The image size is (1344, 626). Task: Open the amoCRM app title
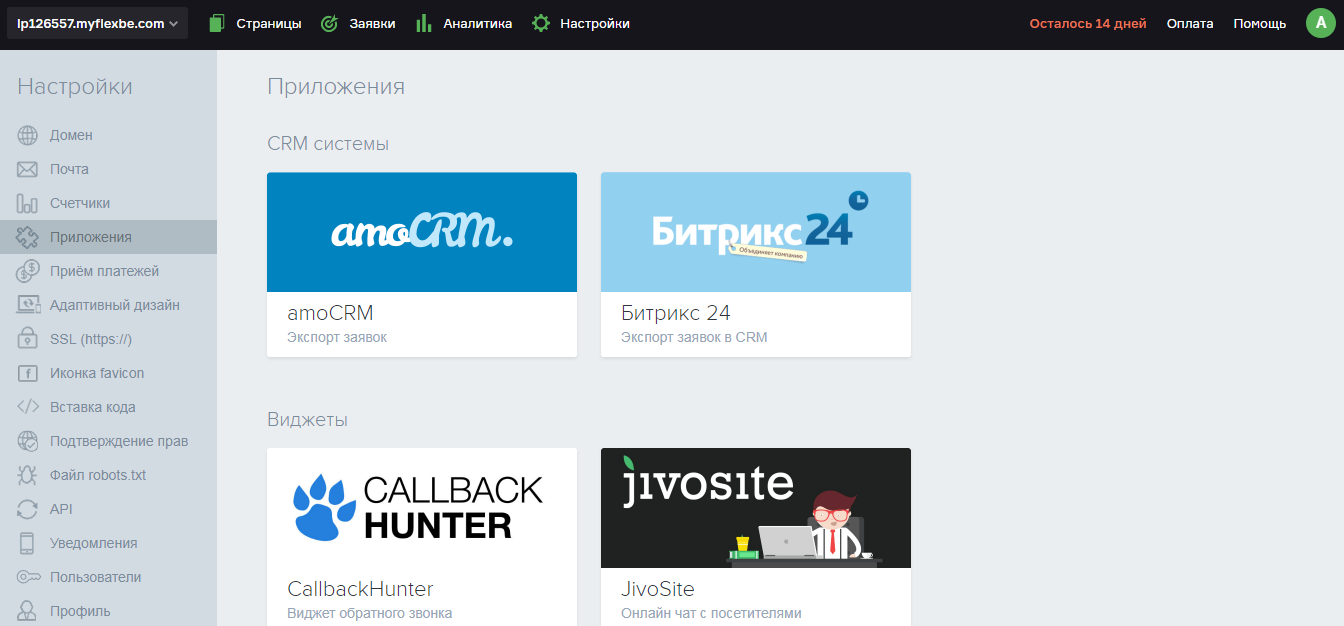[x=330, y=313]
